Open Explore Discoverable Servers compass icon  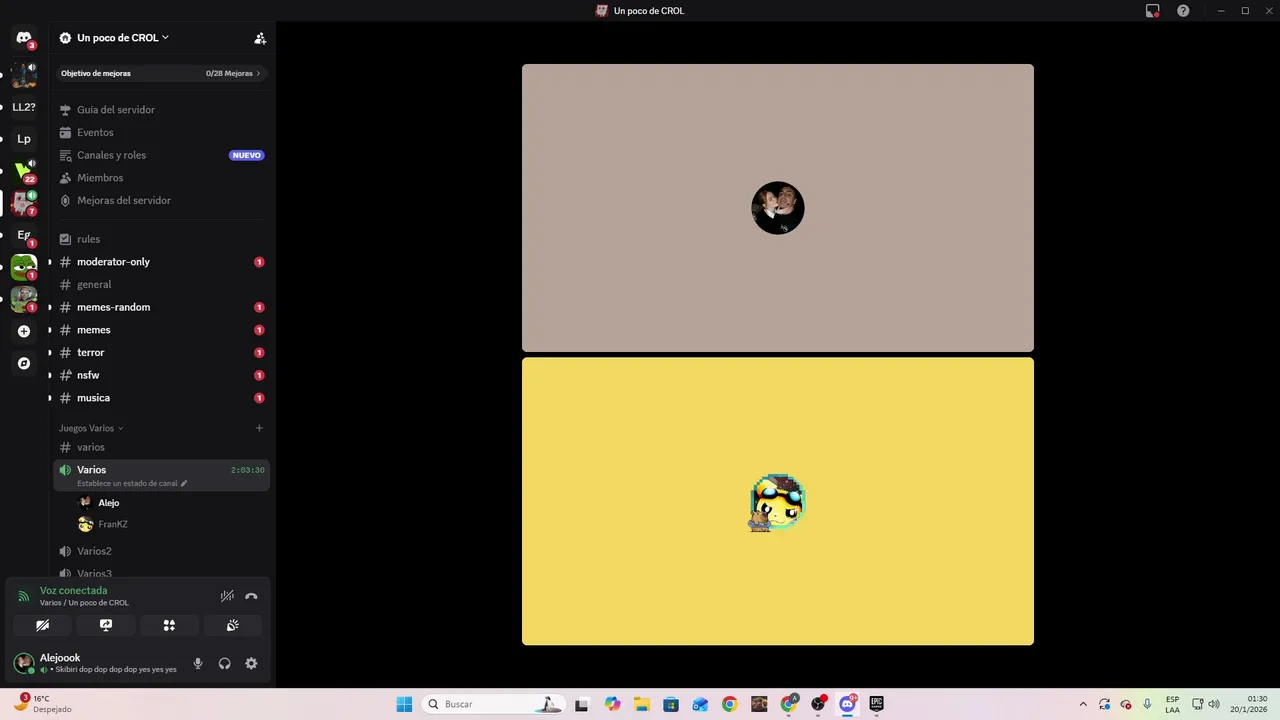tap(24, 363)
